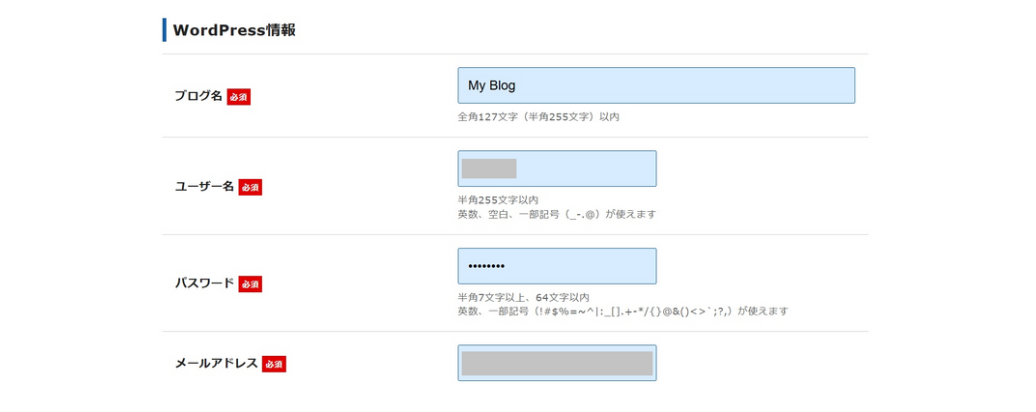Click the ブログ名 label text
The image size is (1036, 412).
tap(198, 96)
